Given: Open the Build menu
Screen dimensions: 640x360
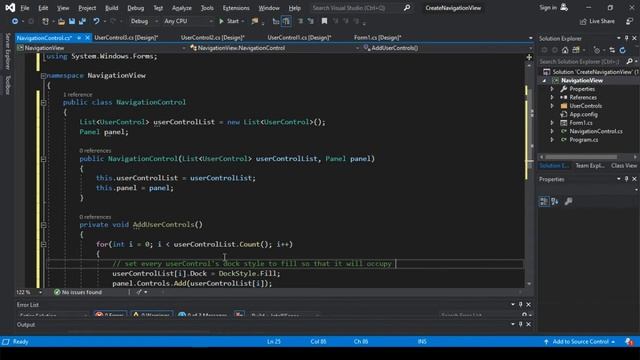Looking at the screenshot, I should coord(111,8).
